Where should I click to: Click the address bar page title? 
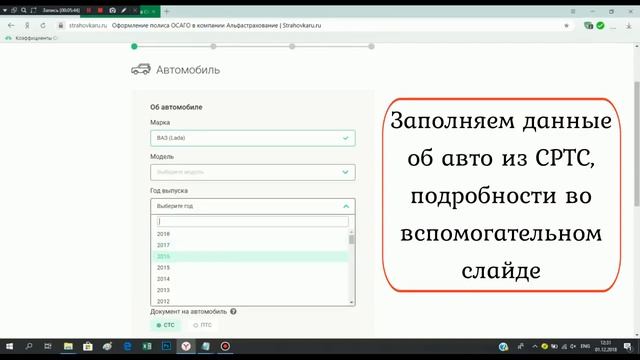[216, 25]
